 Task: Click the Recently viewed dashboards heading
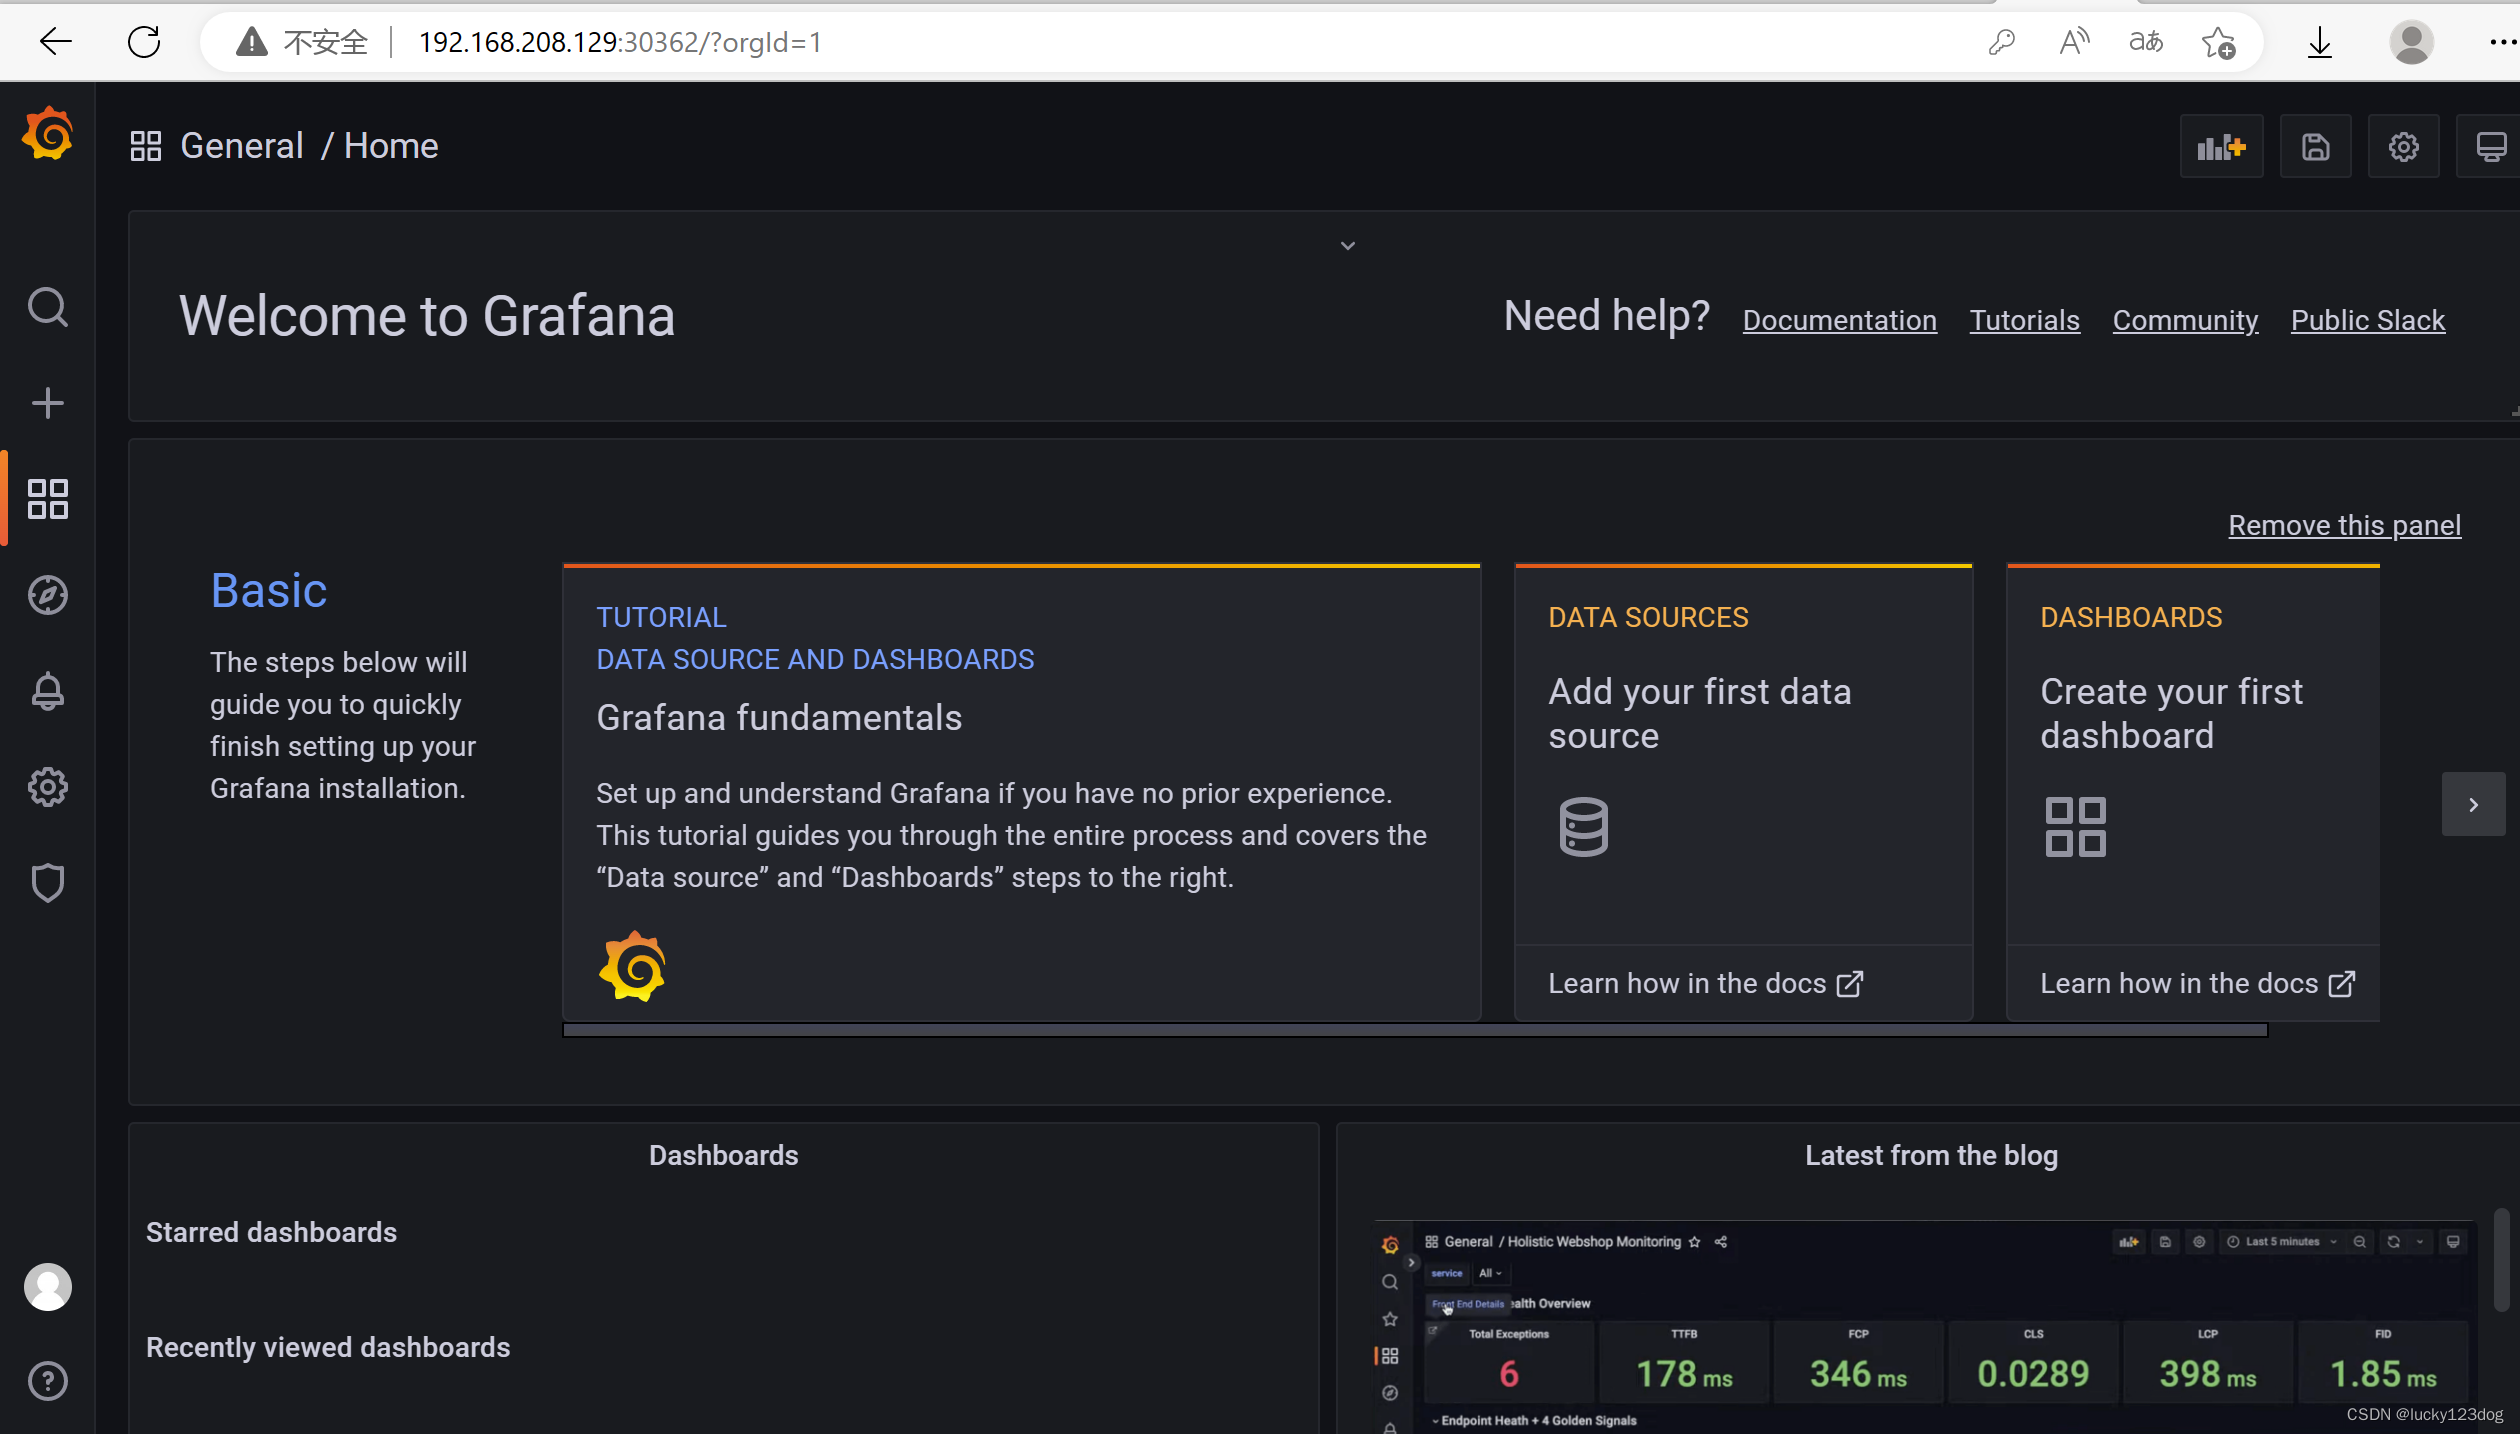coord(328,1347)
